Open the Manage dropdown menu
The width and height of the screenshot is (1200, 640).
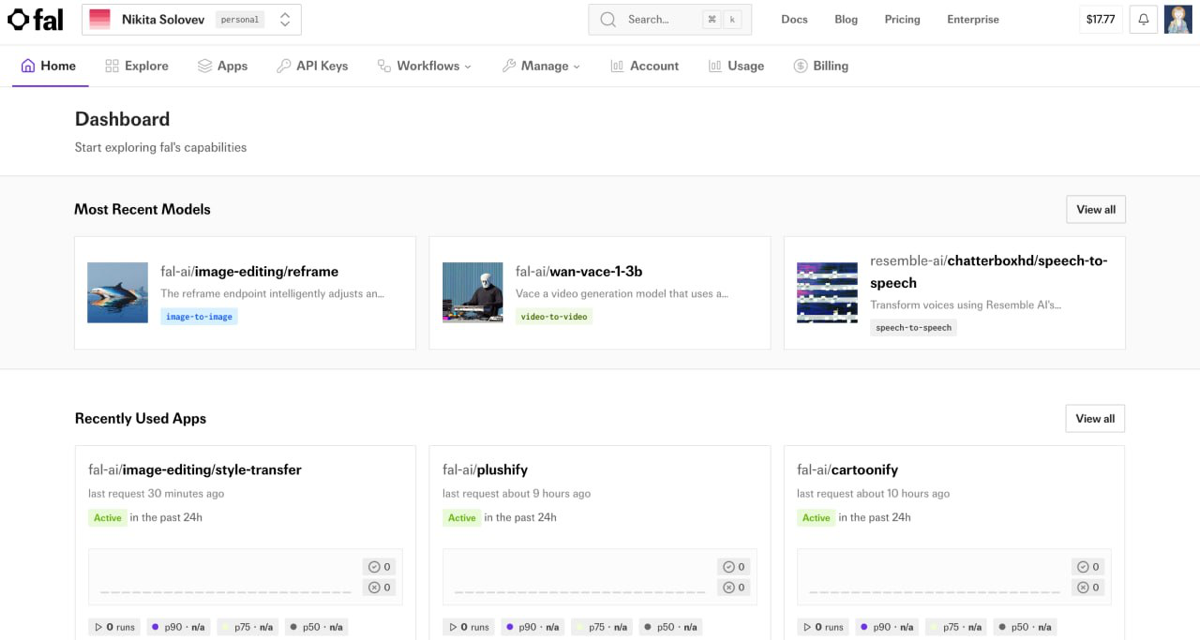541,66
